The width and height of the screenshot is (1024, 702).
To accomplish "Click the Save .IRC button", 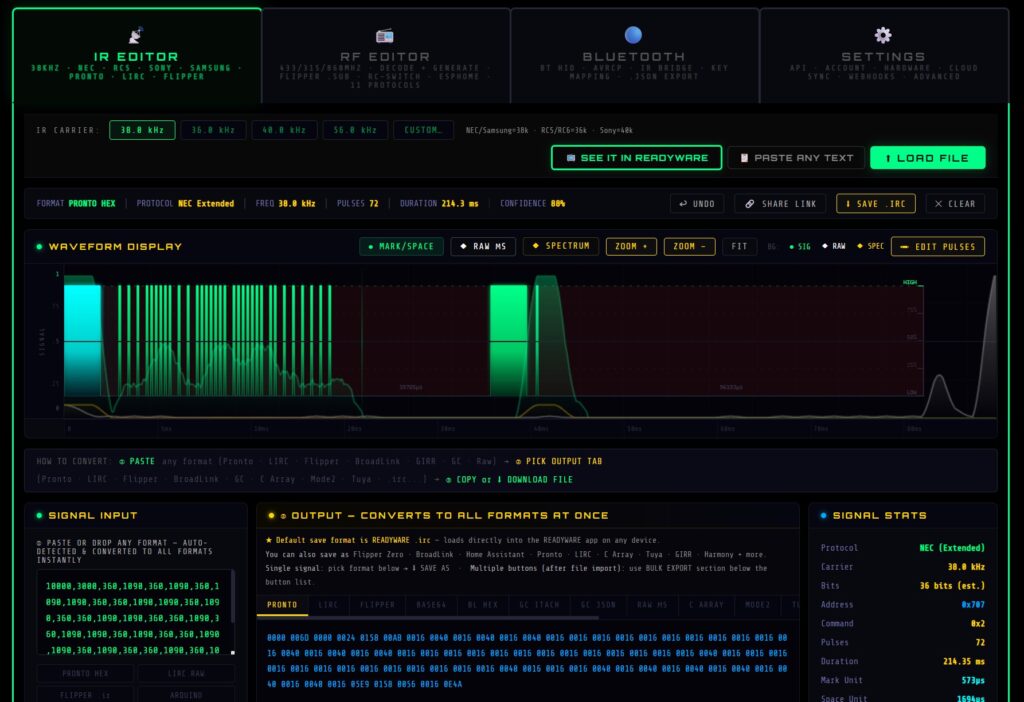I will pyautogui.click(x=876, y=204).
